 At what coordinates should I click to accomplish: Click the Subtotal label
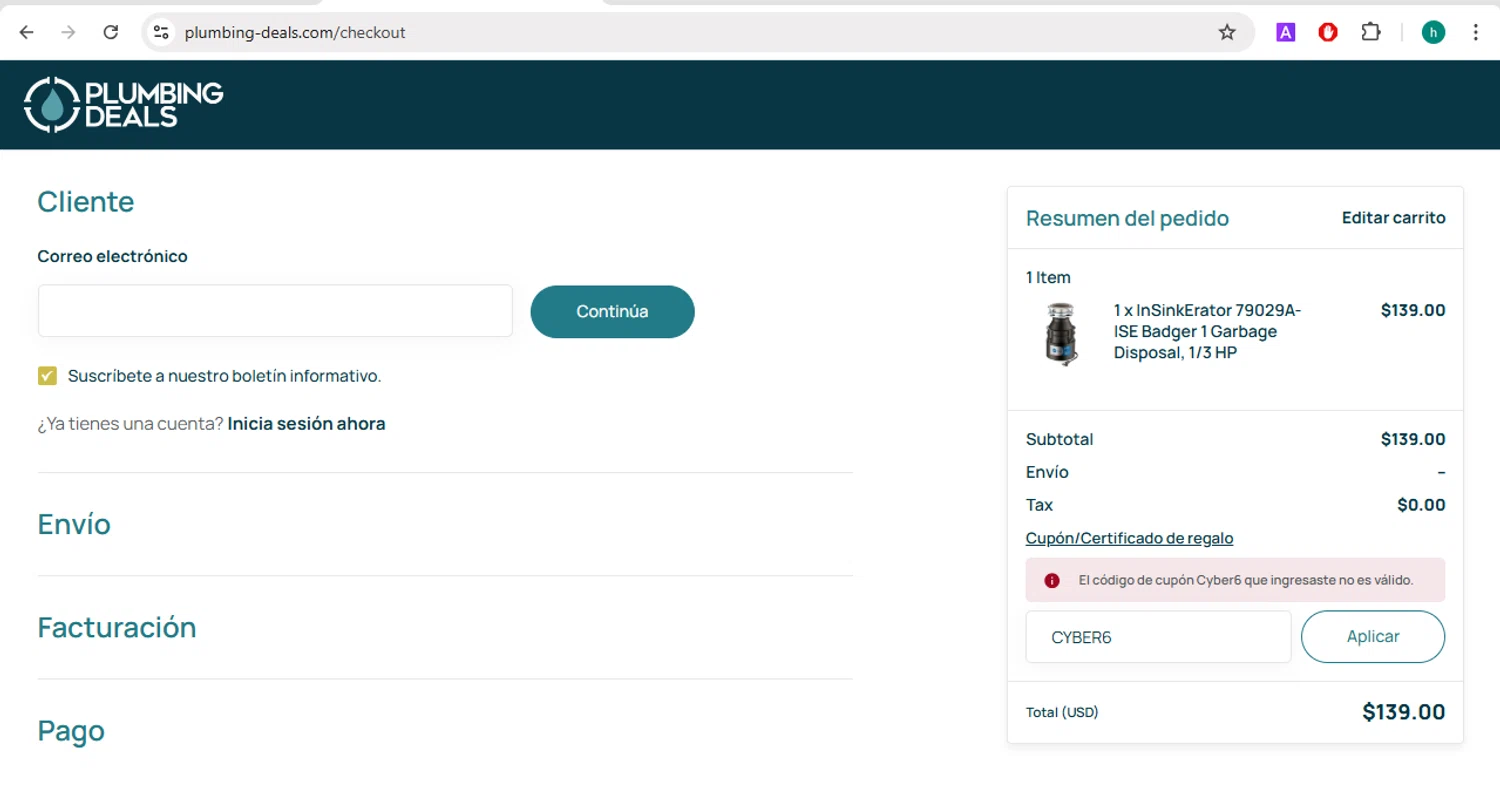coord(1059,439)
